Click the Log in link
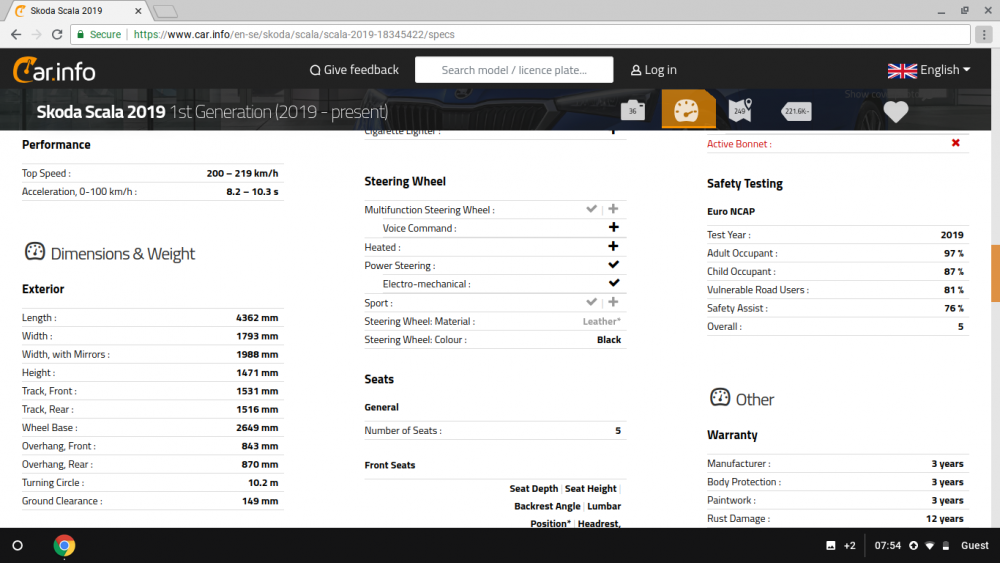The height and width of the screenshot is (563, 1000). [654, 70]
